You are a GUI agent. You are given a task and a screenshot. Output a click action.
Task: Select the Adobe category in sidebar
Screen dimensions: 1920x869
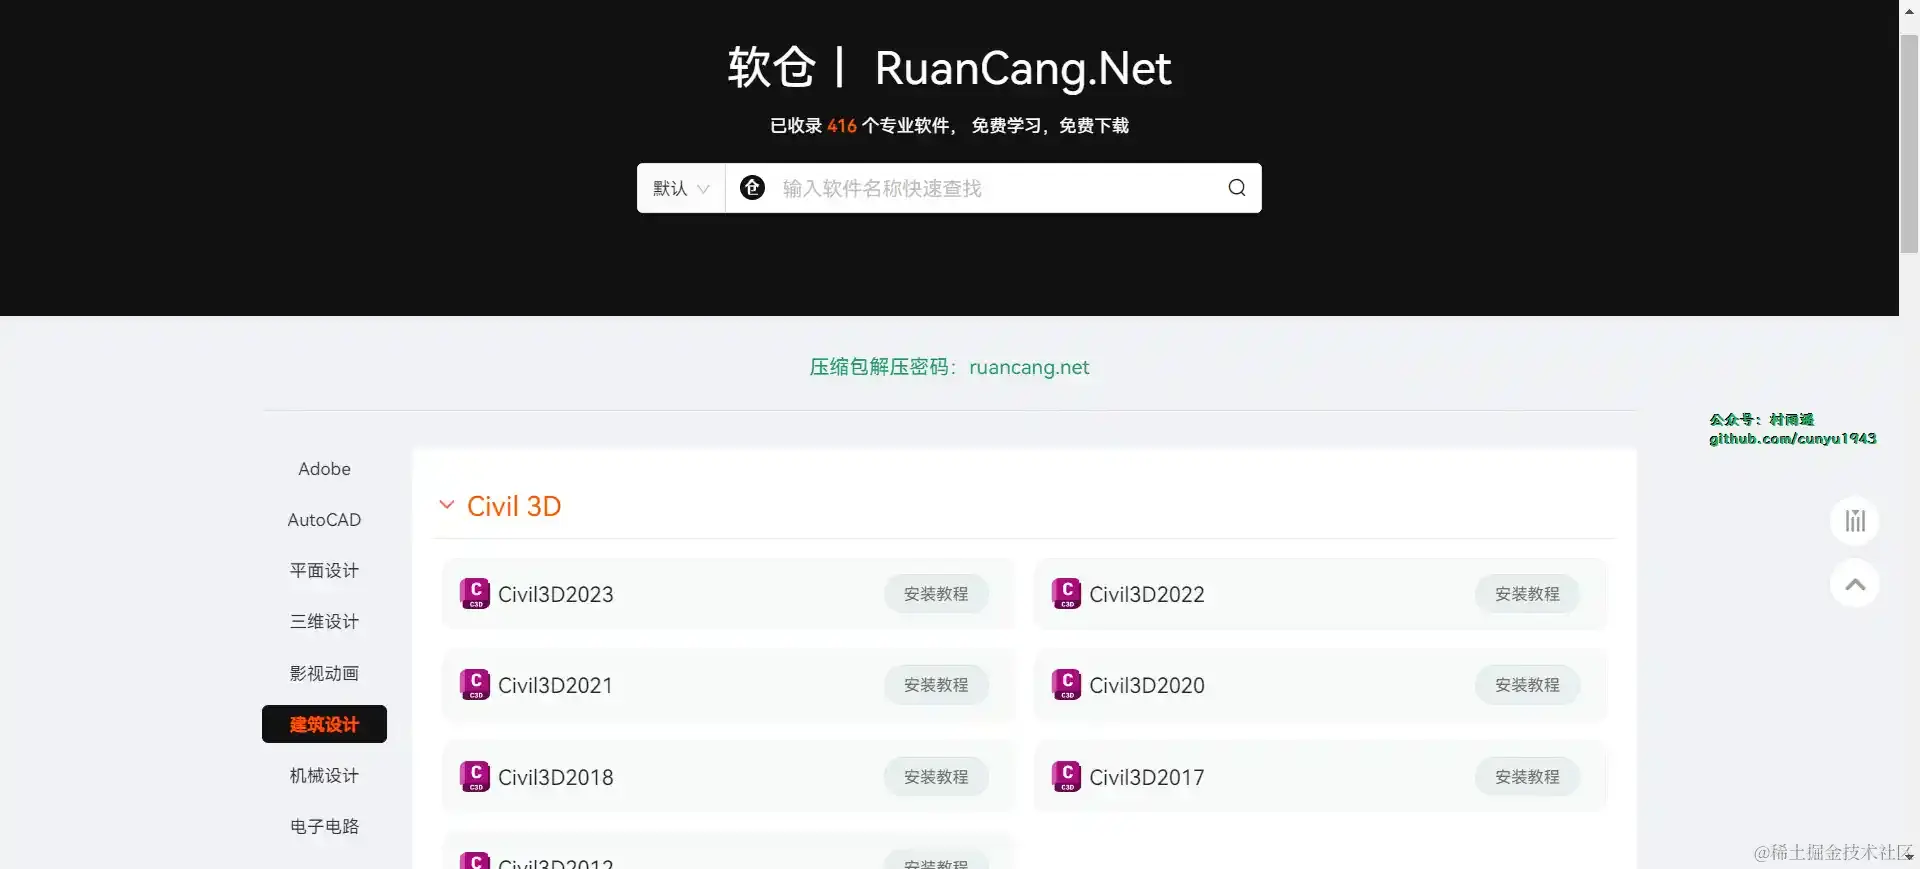point(324,469)
